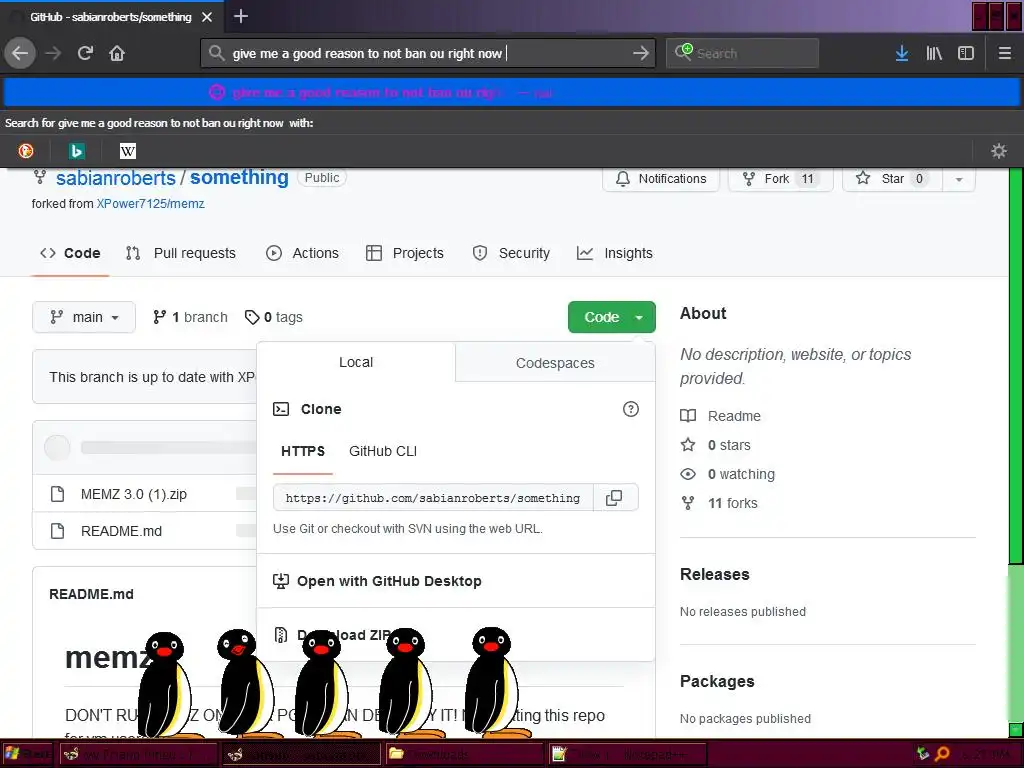Image resolution: width=1024 pixels, height=768 pixels.
Task: Click the browser Search box
Action: (743, 53)
